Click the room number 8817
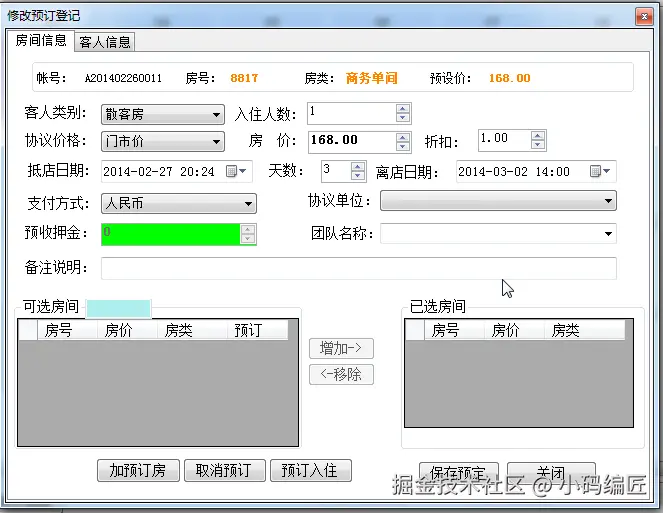 click(244, 78)
